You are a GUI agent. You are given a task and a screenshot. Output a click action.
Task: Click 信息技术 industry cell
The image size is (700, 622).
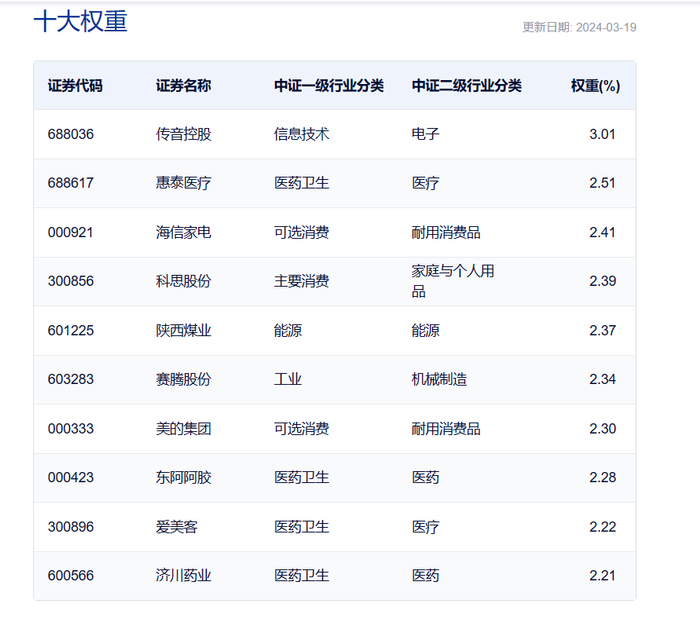pyautogui.click(x=301, y=134)
